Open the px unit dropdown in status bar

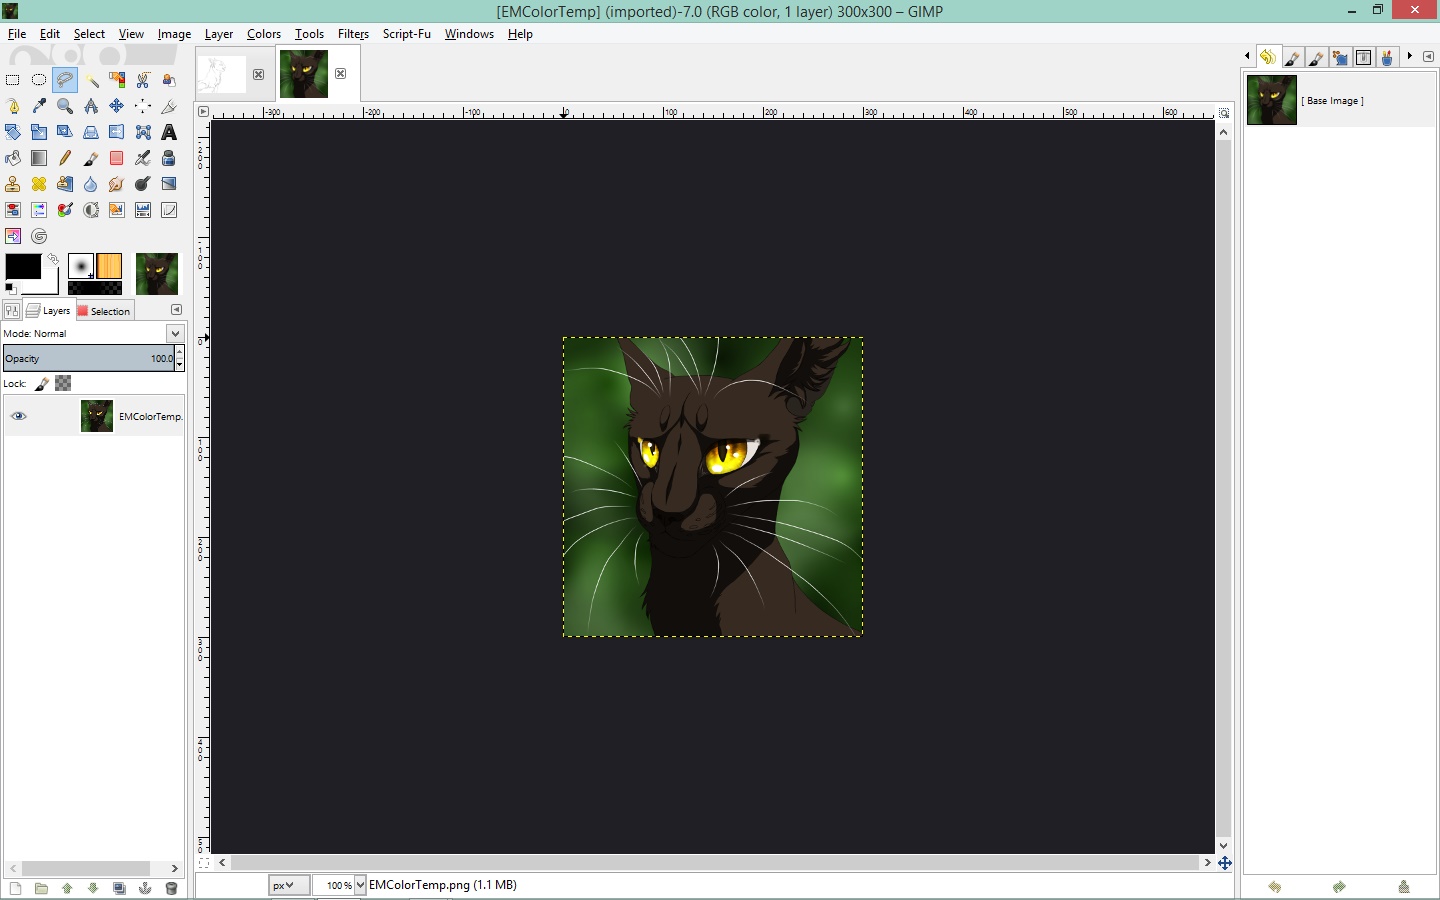pyautogui.click(x=289, y=885)
